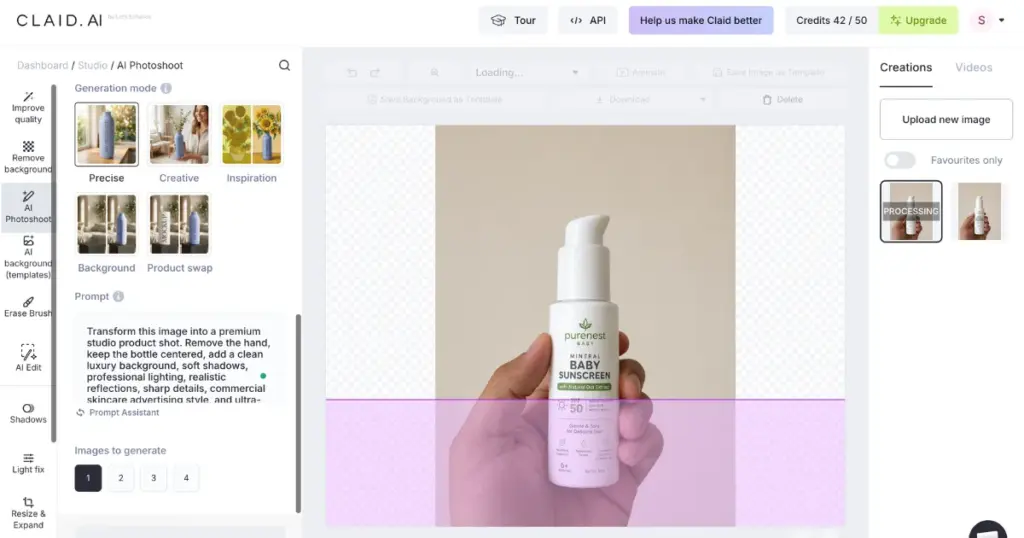Screen dimensions: 1024x538
Task: Expand the account menu arrow
Action: (1002, 20)
